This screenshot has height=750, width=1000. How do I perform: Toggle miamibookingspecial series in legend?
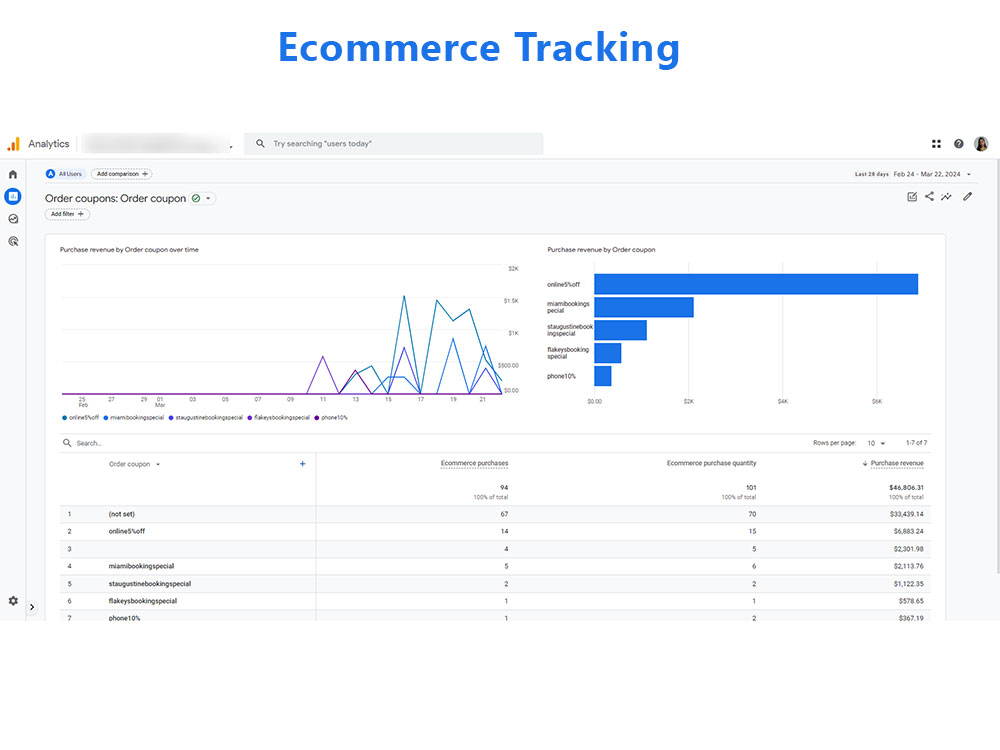tap(134, 418)
